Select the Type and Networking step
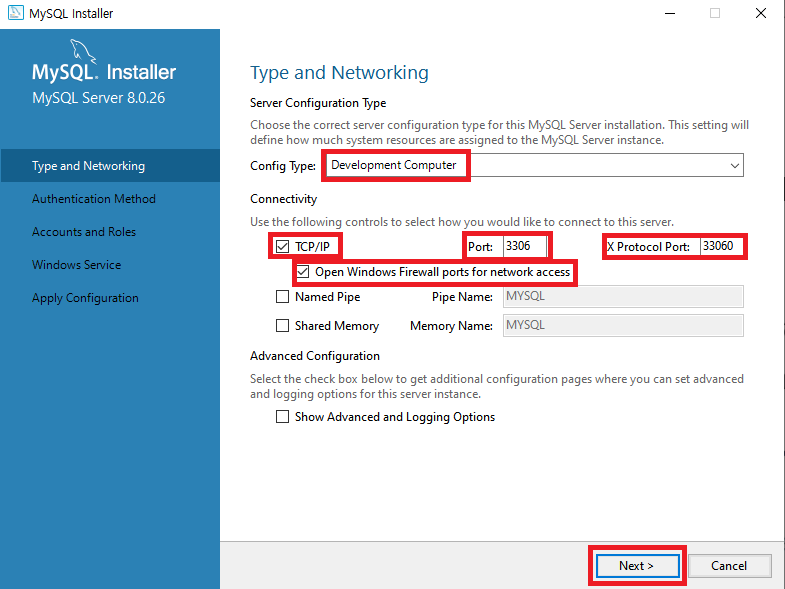The image size is (785, 589). [110, 166]
